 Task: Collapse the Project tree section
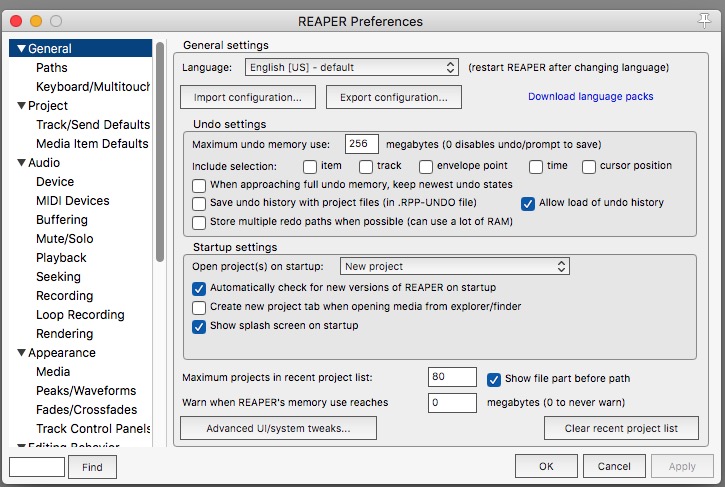click(21, 105)
